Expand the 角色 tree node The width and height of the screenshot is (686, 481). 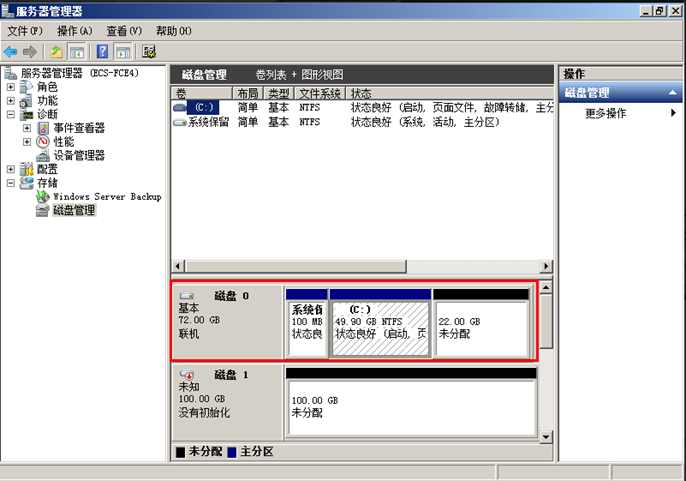11,87
